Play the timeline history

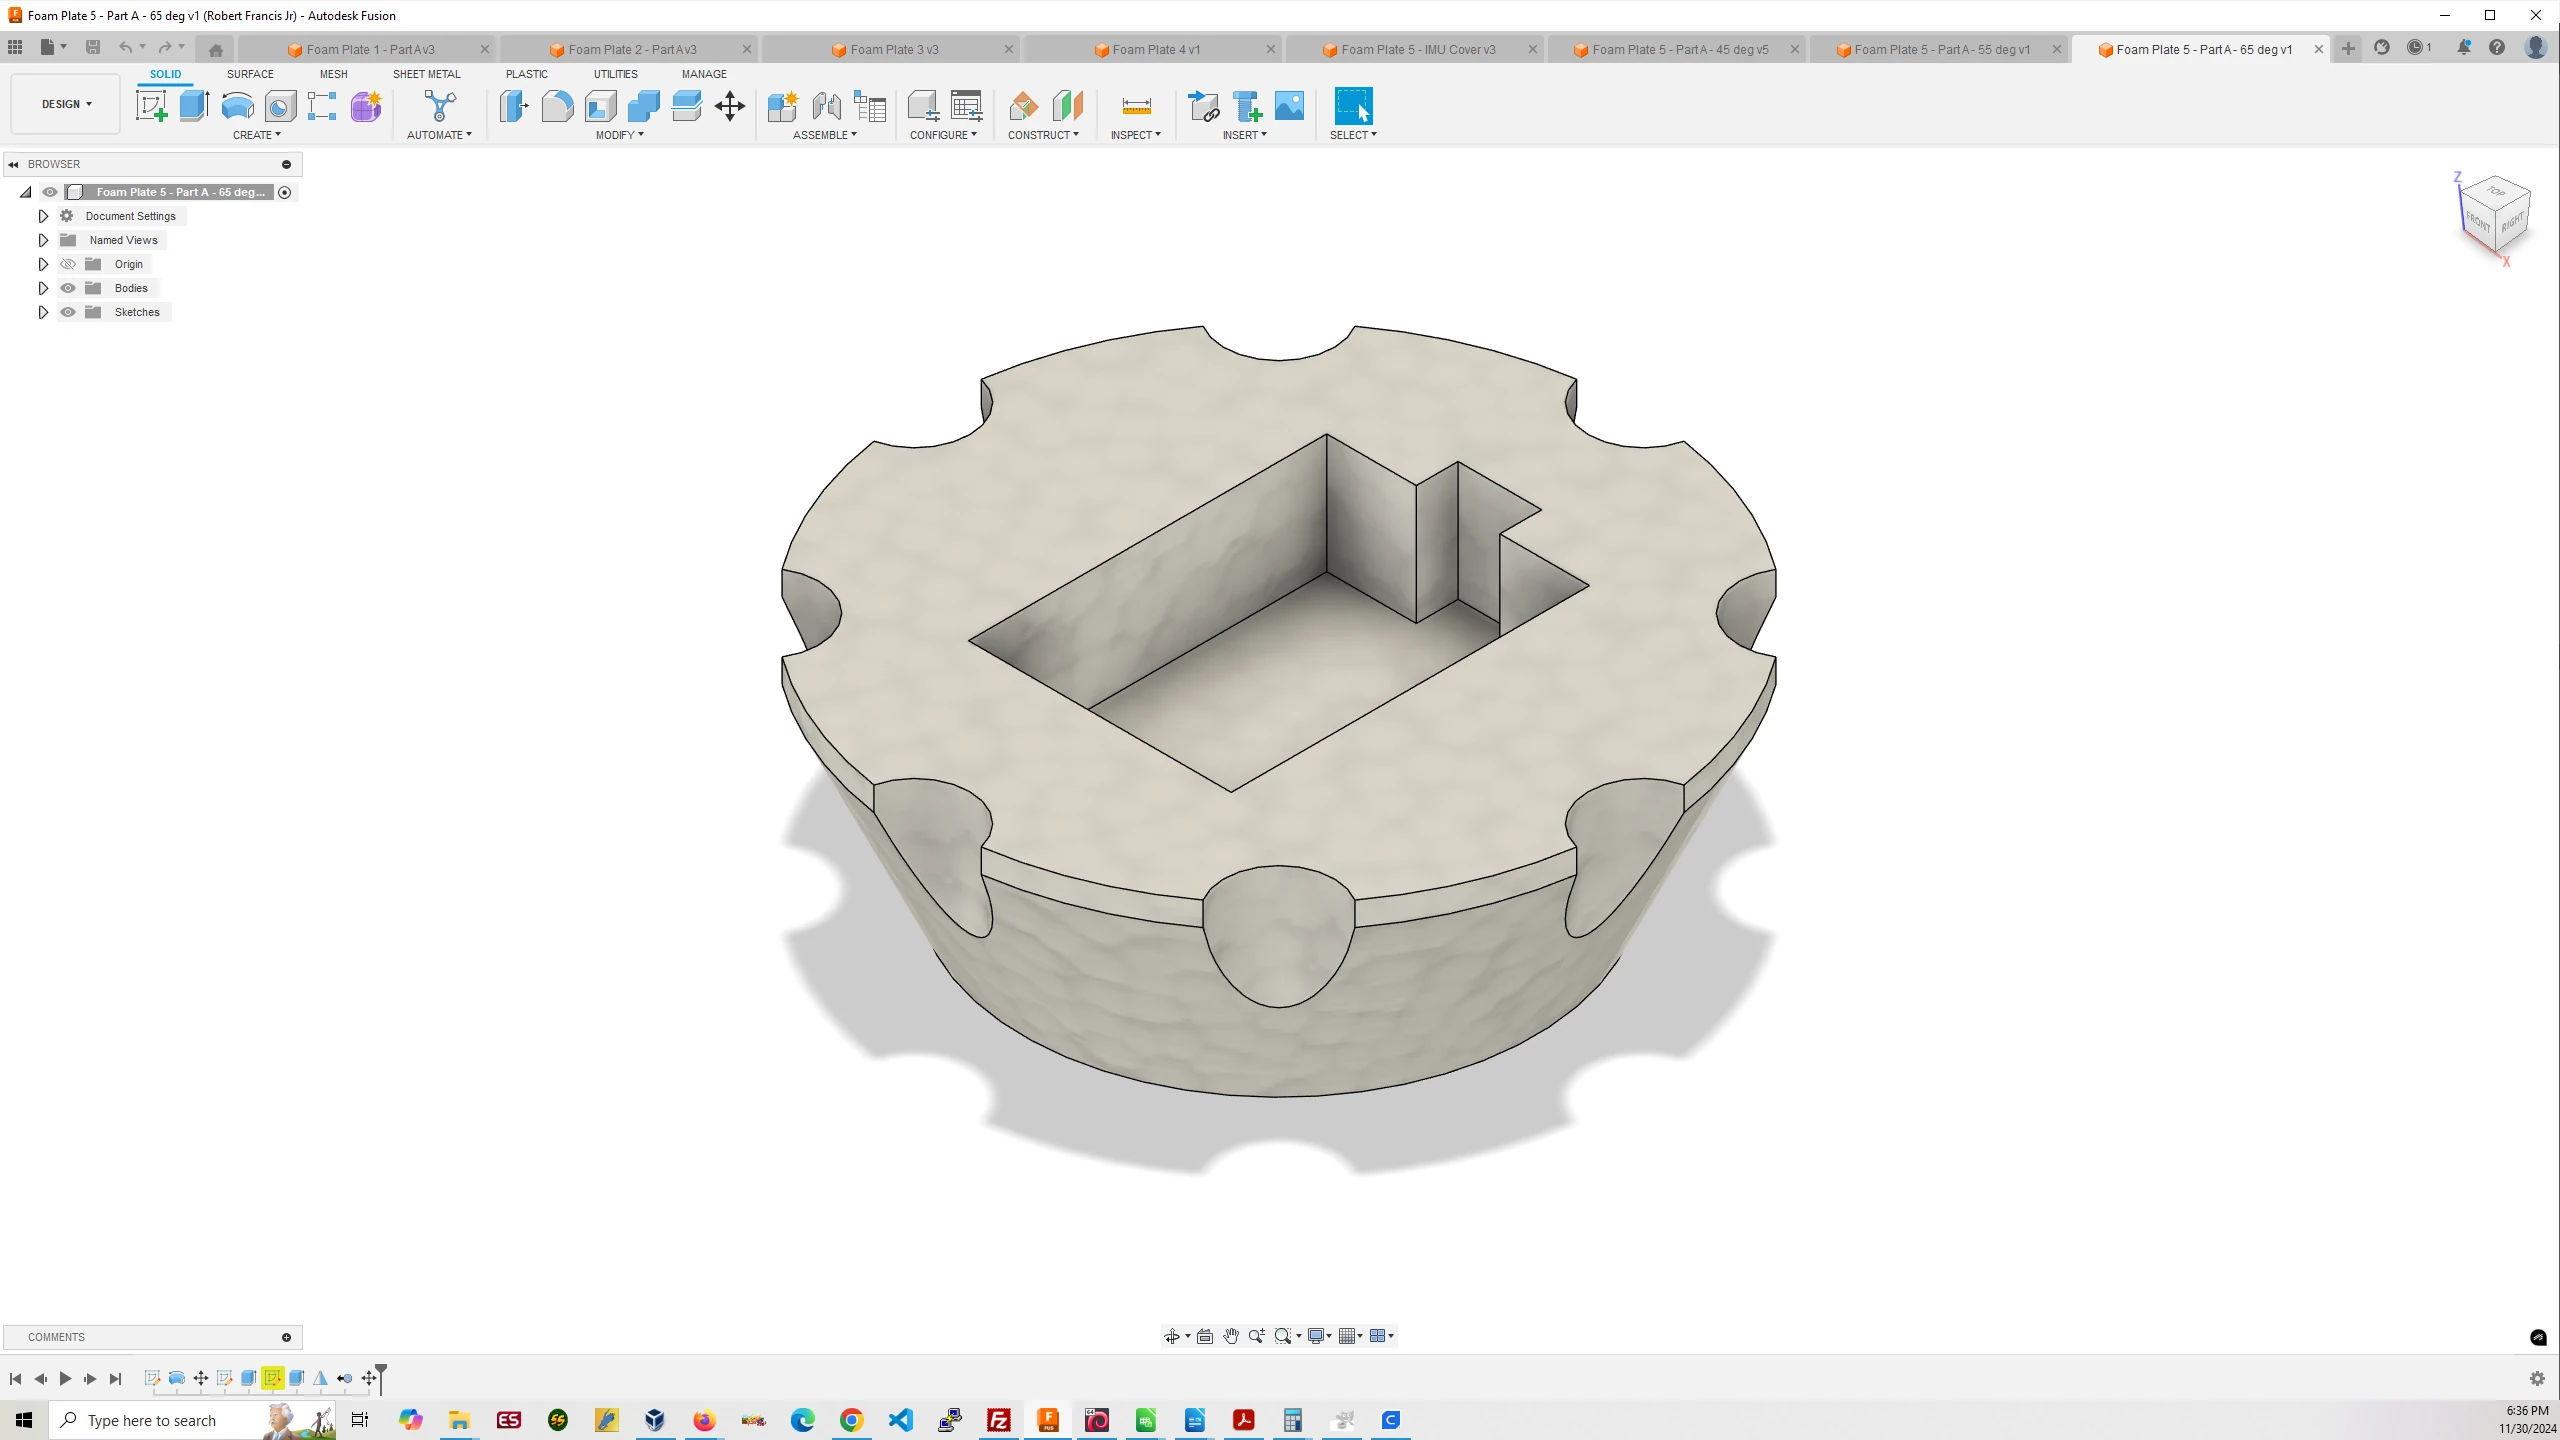pyautogui.click(x=65, y=1379)
